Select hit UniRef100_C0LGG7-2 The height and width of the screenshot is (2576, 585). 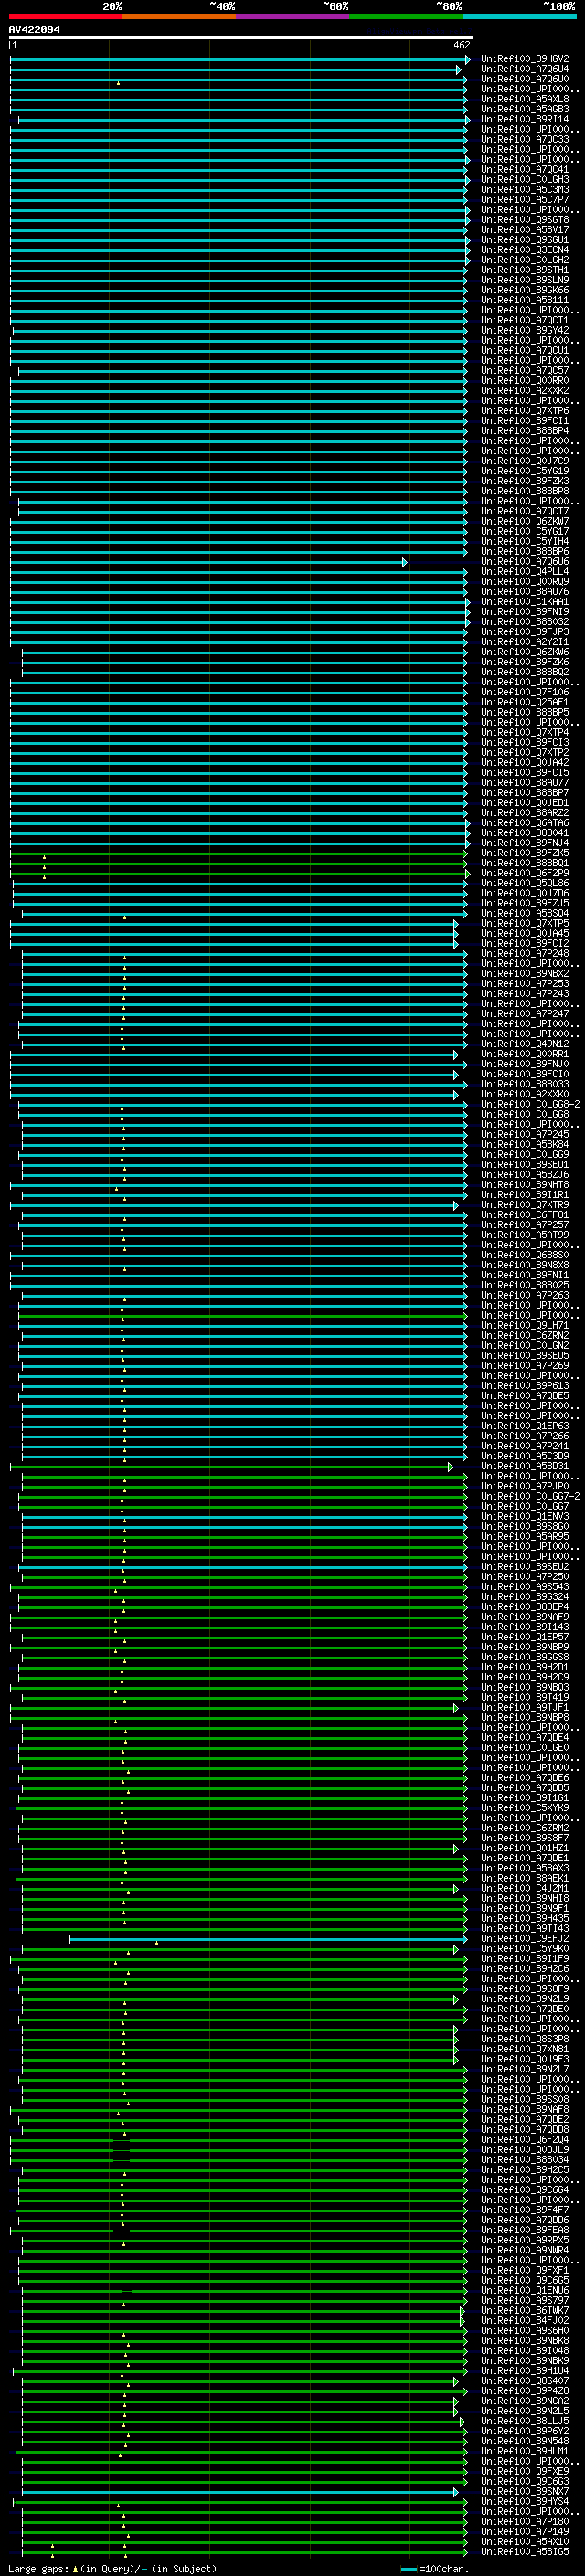[x=530, y=1497]
